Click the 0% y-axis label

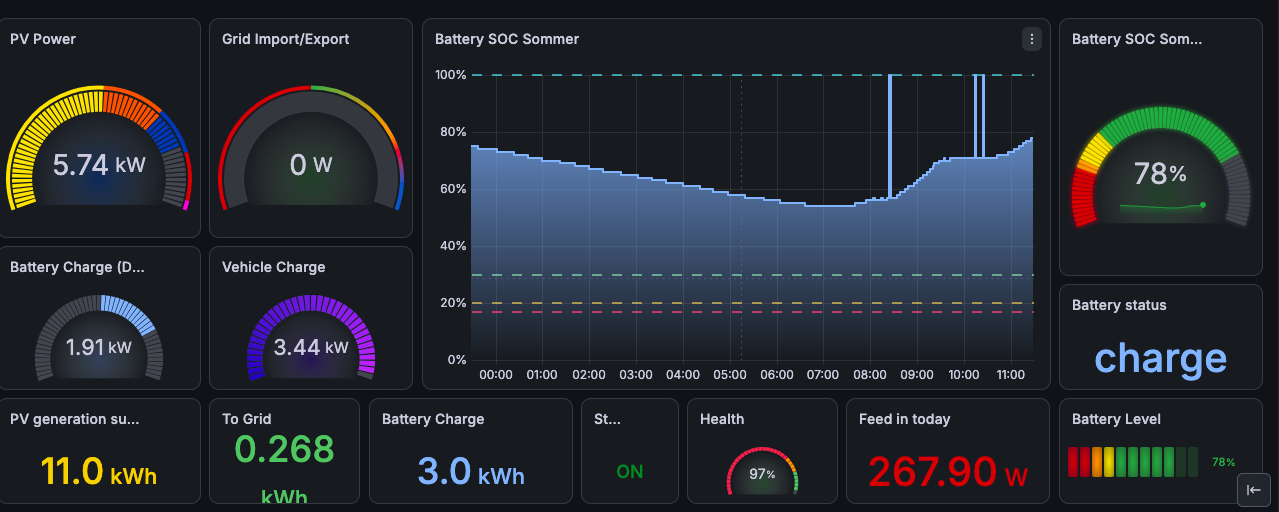(x=457, y=360)
